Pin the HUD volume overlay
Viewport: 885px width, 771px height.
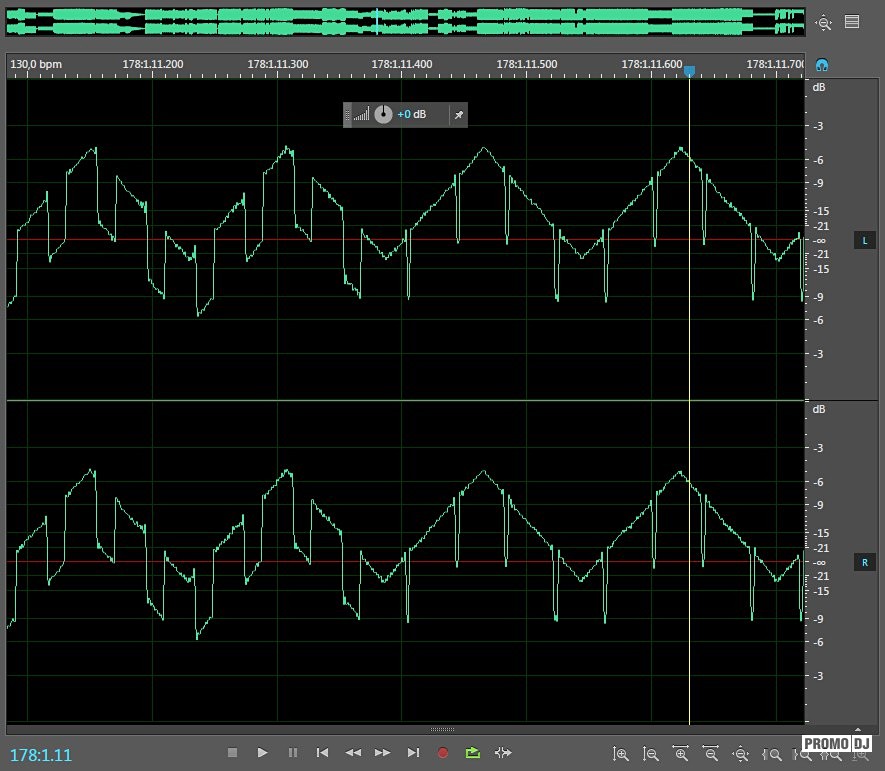(x=458, y=115)
